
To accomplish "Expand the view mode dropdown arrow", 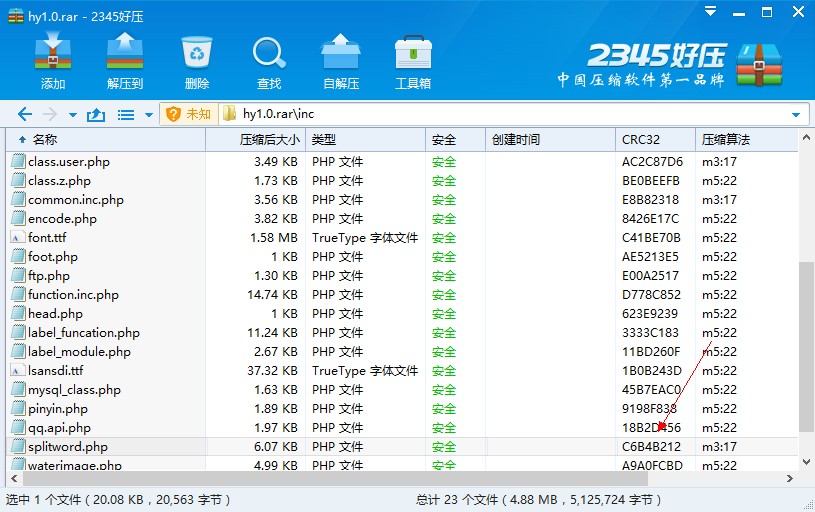I will [149, 115].
